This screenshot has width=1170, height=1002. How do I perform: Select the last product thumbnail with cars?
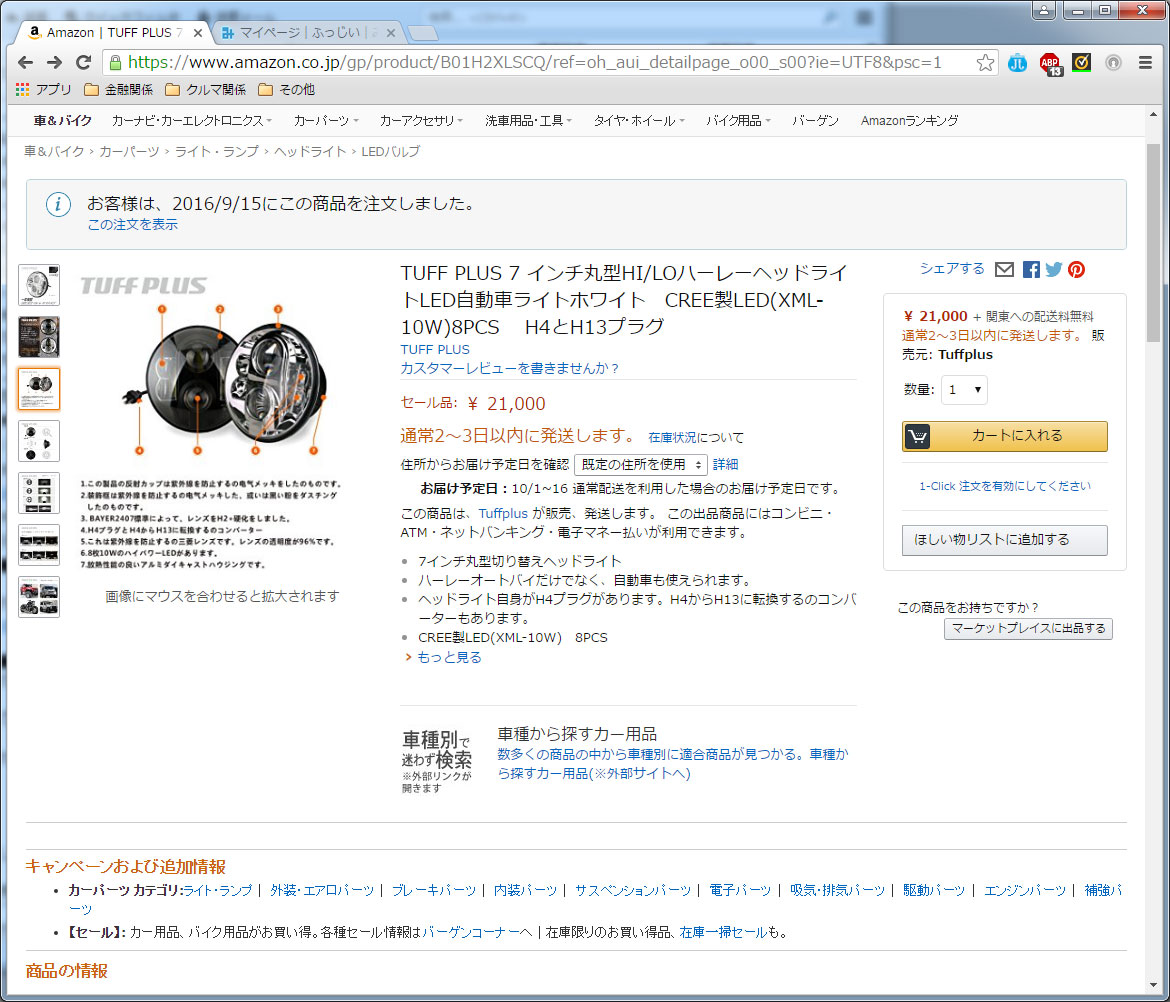(x=39, y=597)
